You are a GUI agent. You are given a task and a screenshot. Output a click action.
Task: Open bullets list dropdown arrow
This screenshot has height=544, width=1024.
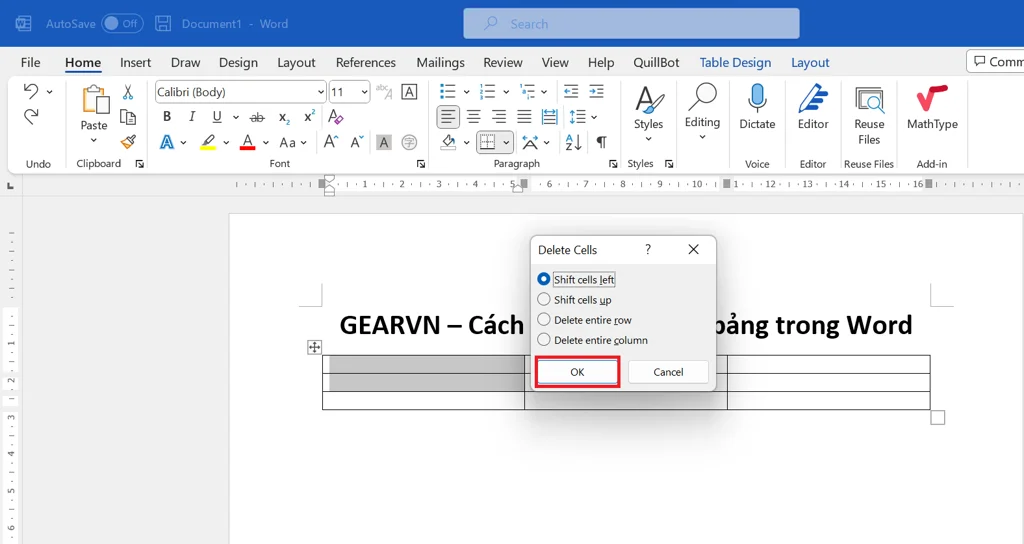coord(466,92)
